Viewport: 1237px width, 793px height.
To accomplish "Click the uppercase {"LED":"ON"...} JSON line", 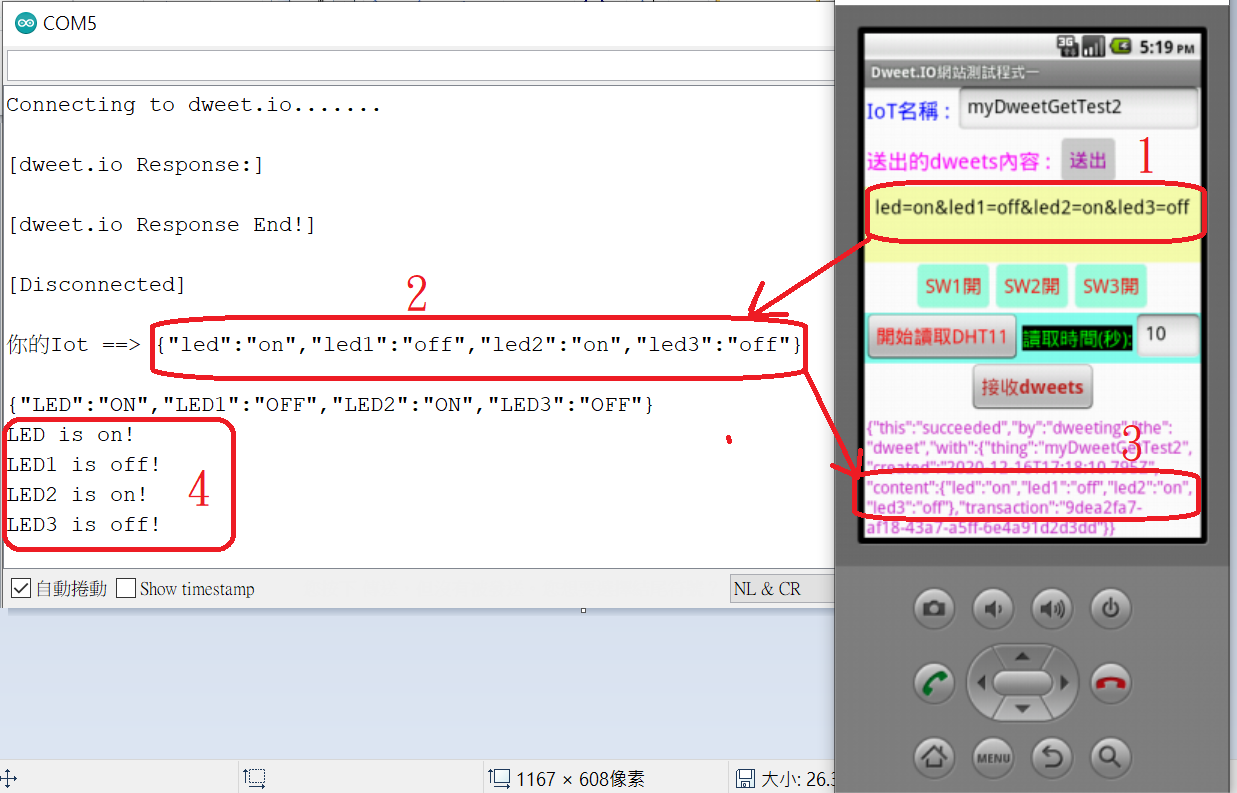I will [330, 405].
